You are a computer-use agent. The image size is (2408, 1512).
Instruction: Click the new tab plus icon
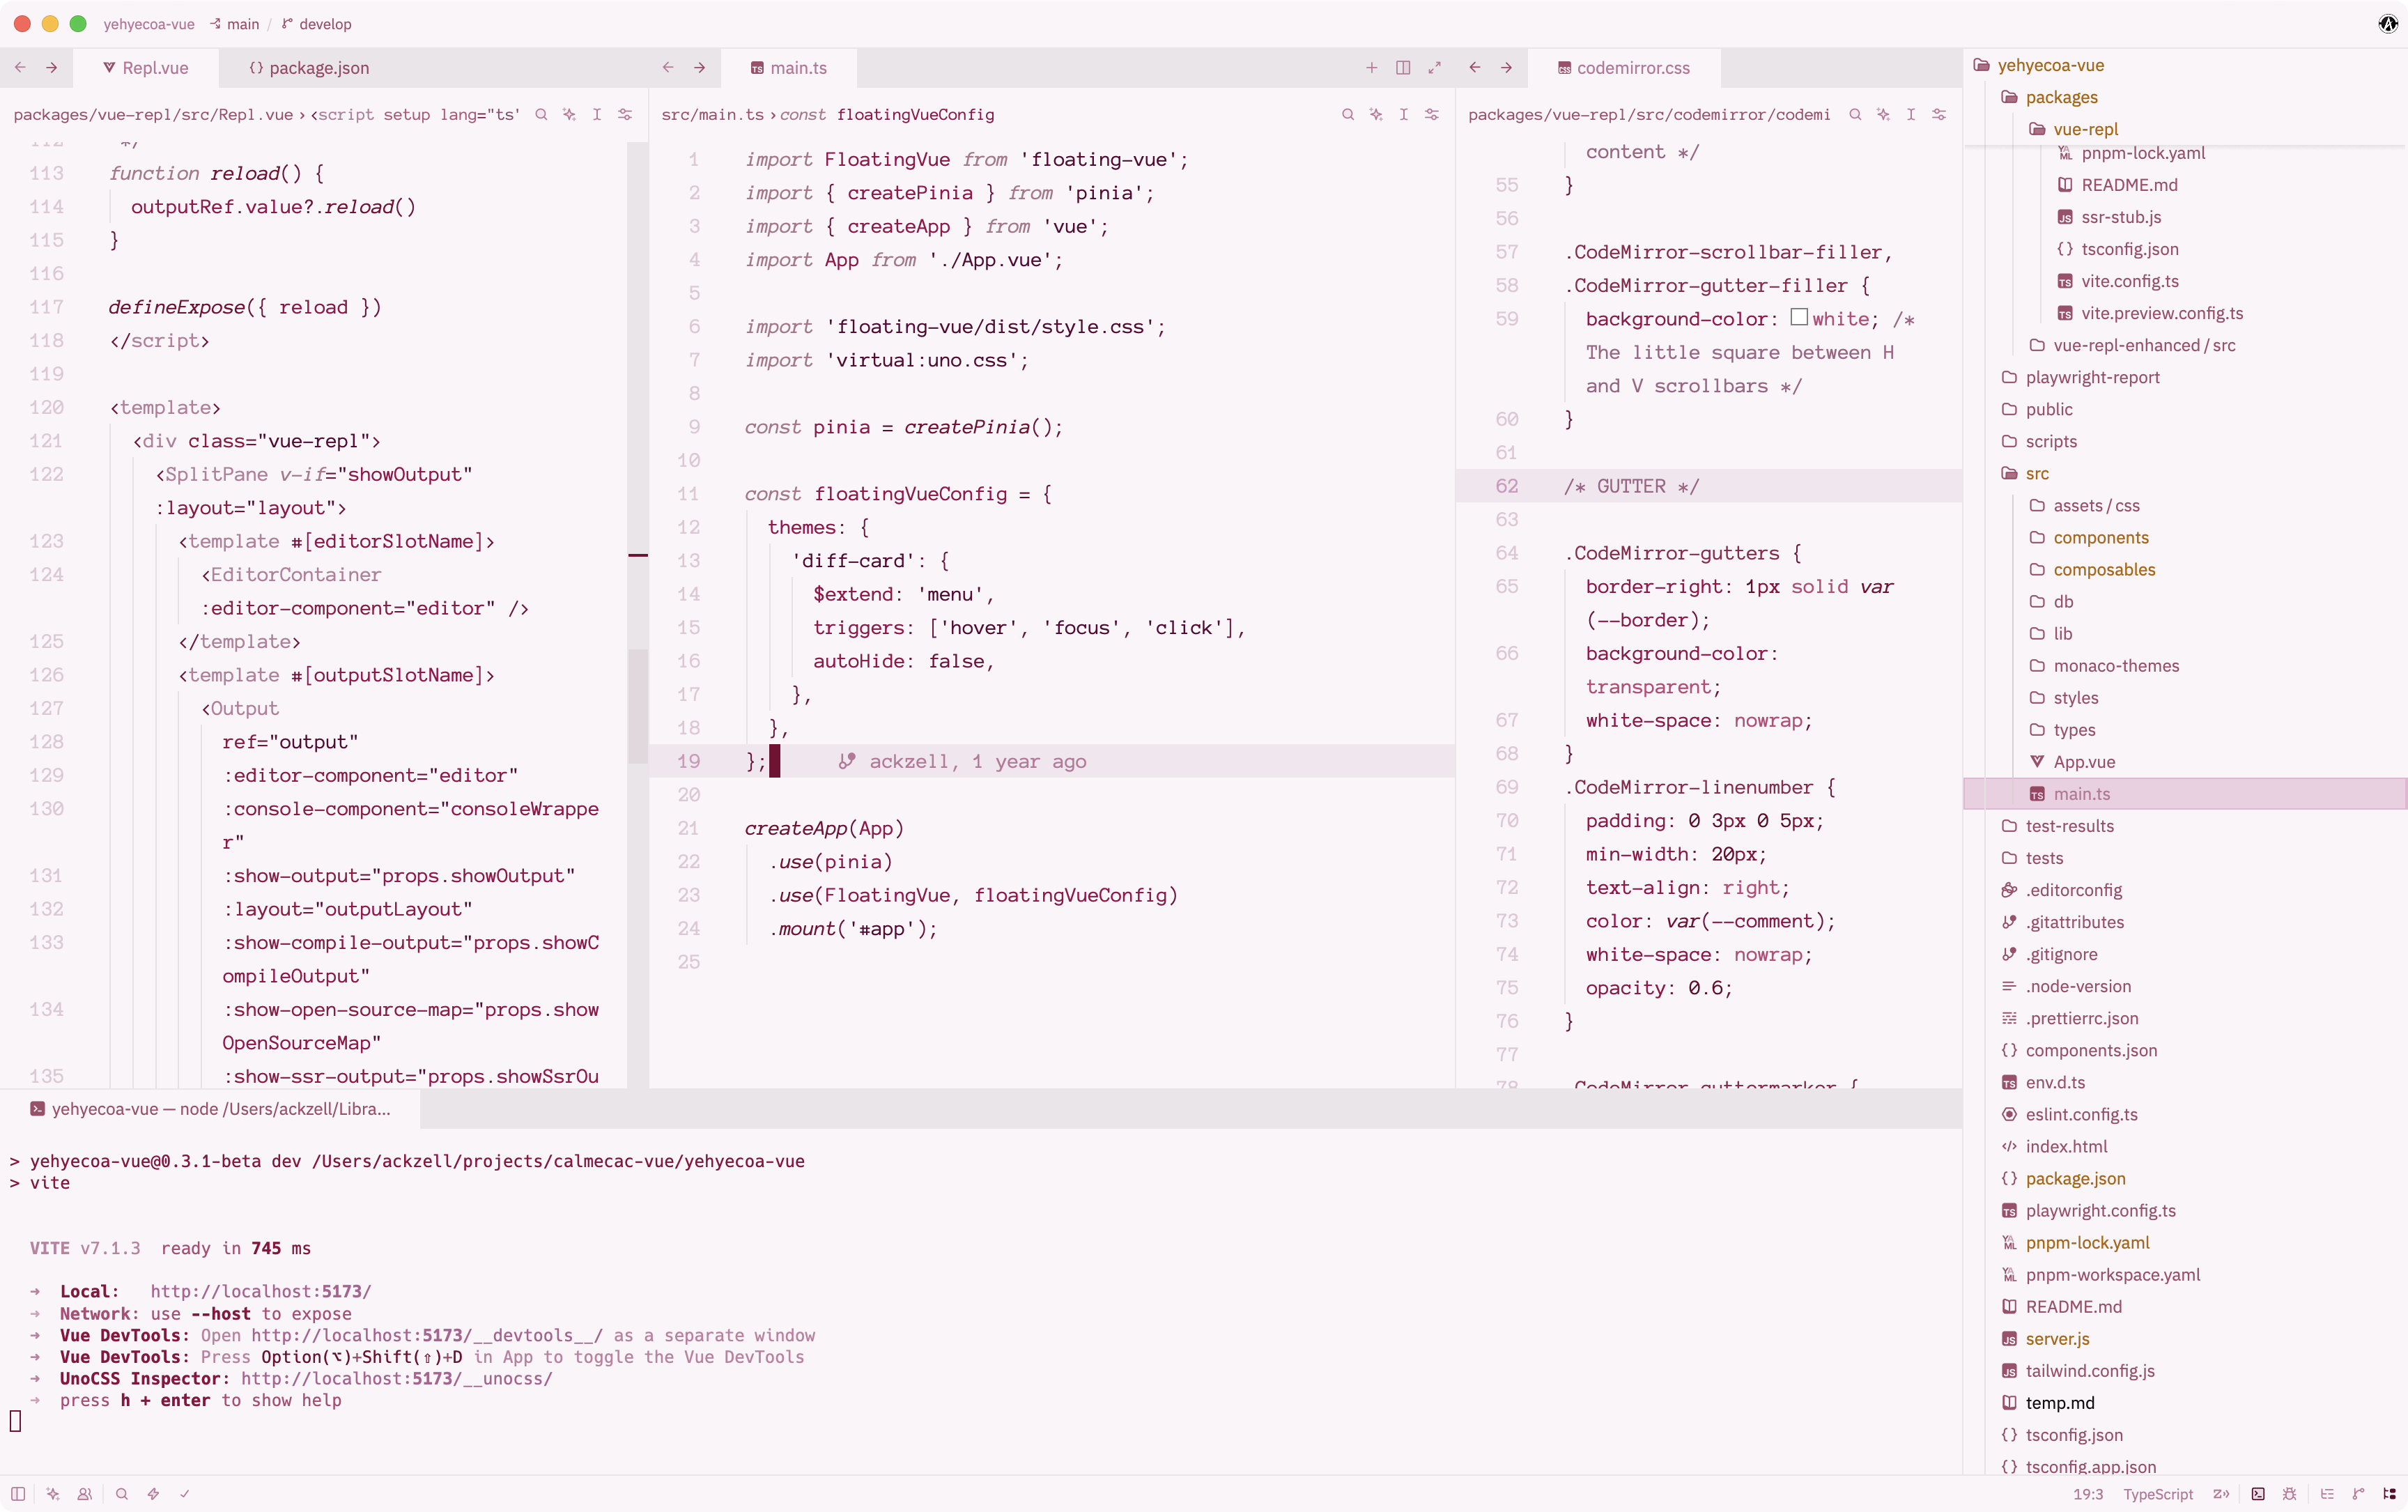[x=1372, y=67]
